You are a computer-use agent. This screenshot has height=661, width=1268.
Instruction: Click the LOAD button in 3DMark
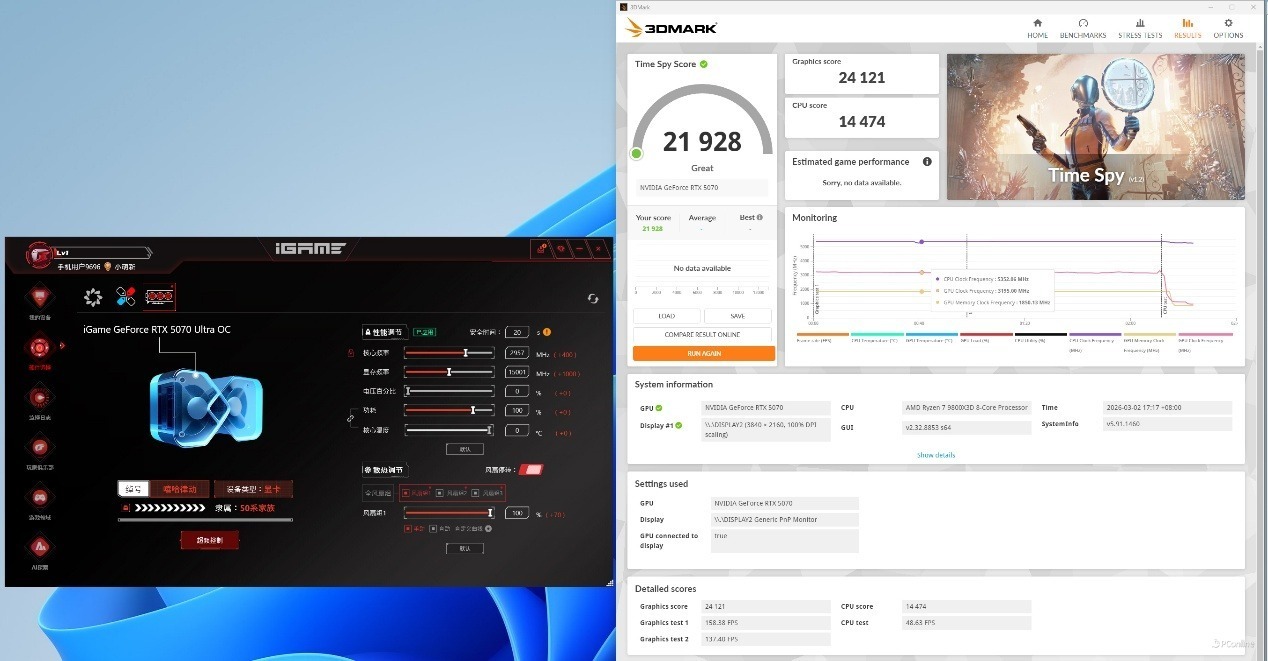pos(666,316)
